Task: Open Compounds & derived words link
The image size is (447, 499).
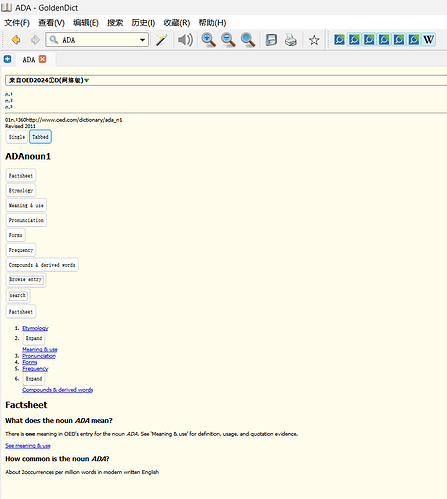Action: 57,390
